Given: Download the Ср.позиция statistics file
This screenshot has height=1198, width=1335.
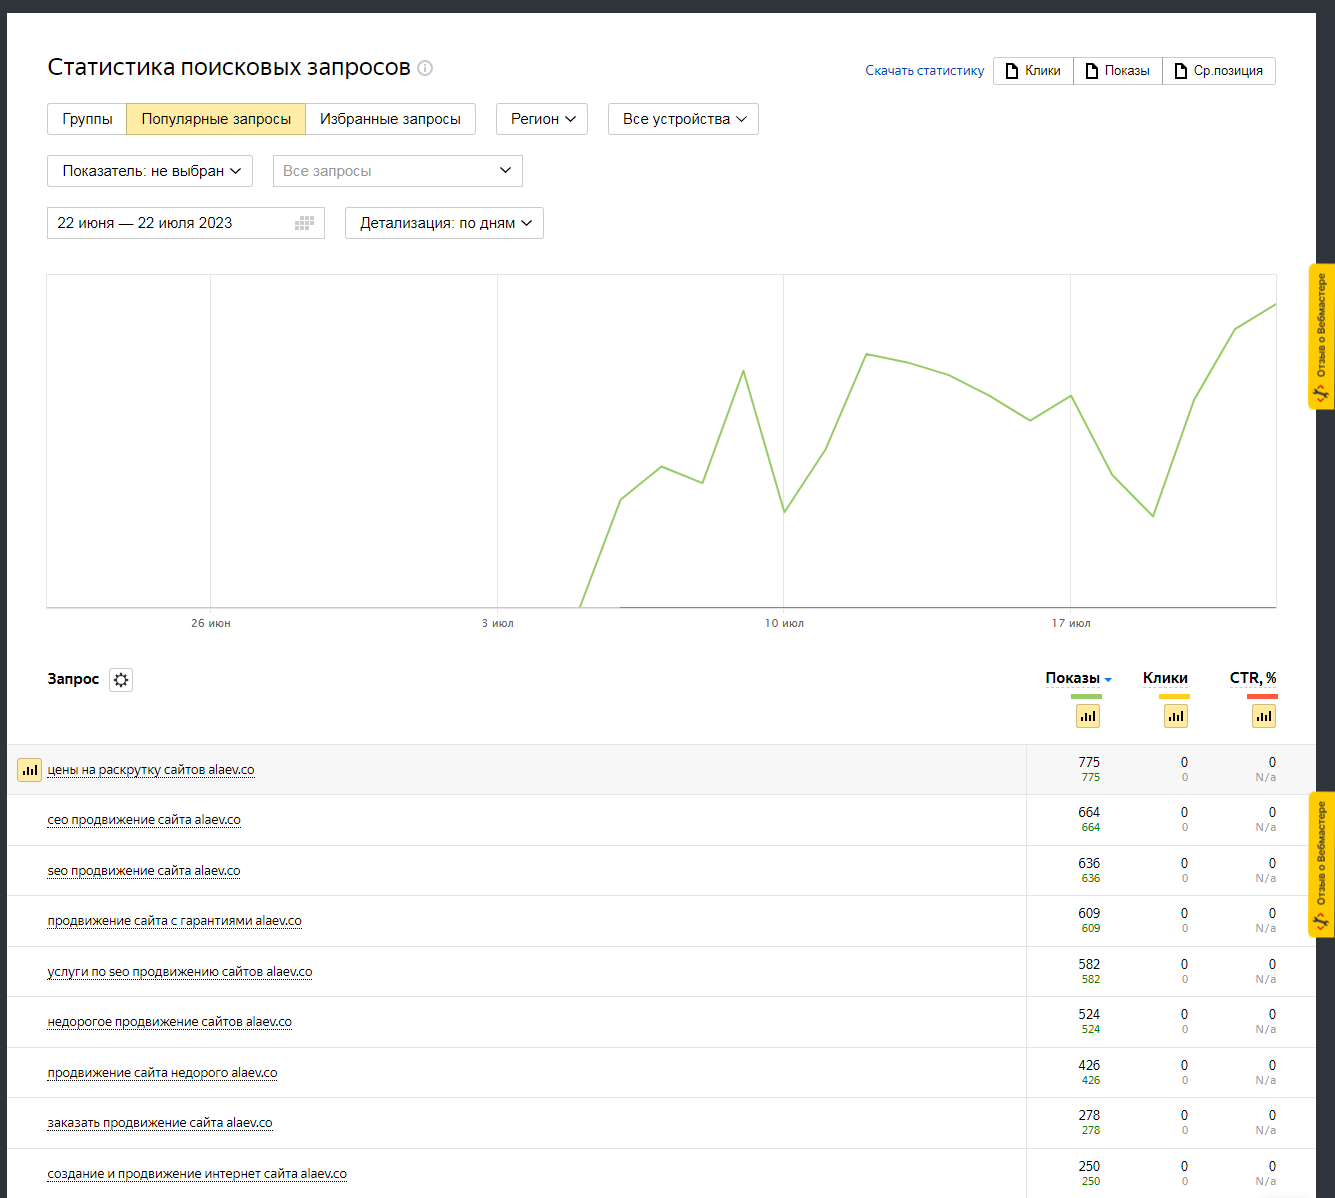Looking at the screenshot, I should [1219, 71].
